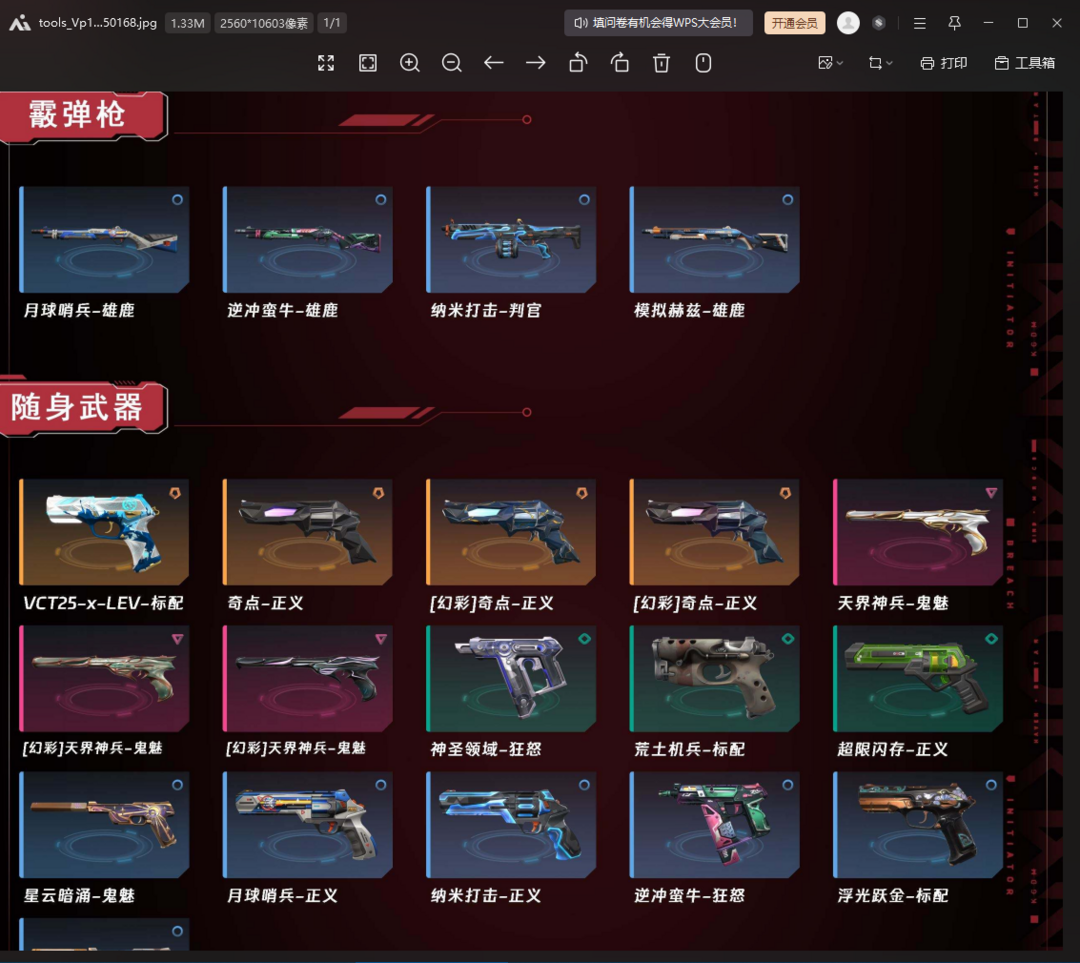The image size is (1080, 963).
Task: Click the fit-to-window frame icon
Action: click(x=368, y=63)
